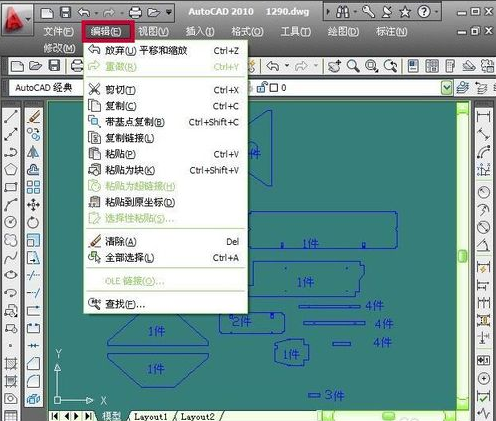Switch to the Layout2 tab
The image size is (496, 421).
198,416
